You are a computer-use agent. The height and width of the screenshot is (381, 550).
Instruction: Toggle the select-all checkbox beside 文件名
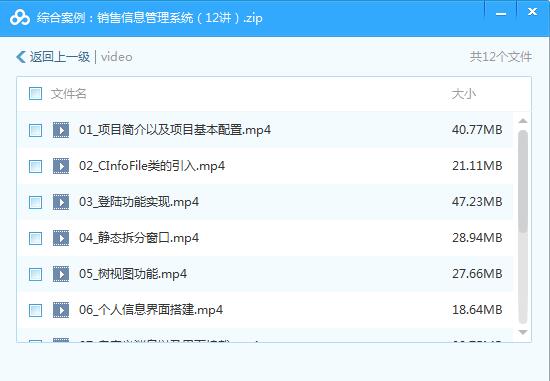pos(35,94)
